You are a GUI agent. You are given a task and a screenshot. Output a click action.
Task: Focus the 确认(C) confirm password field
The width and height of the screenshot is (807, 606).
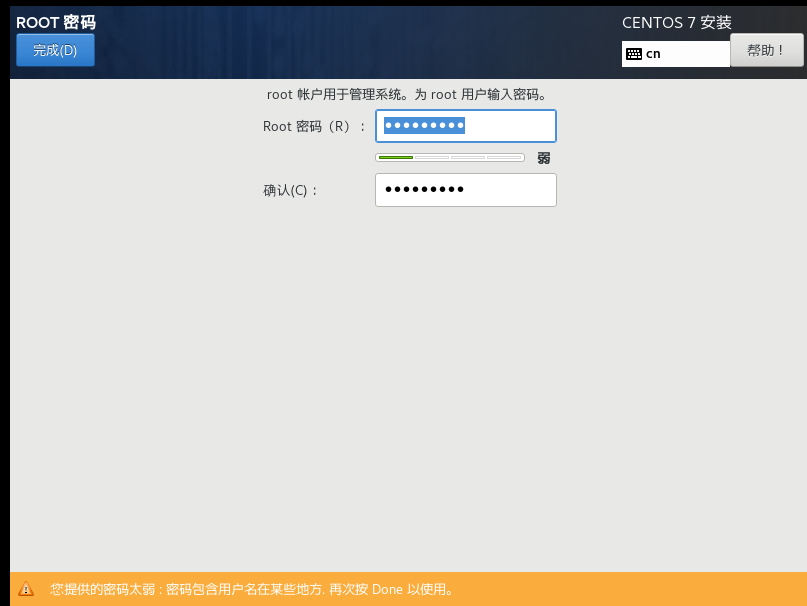click(466, 190)
